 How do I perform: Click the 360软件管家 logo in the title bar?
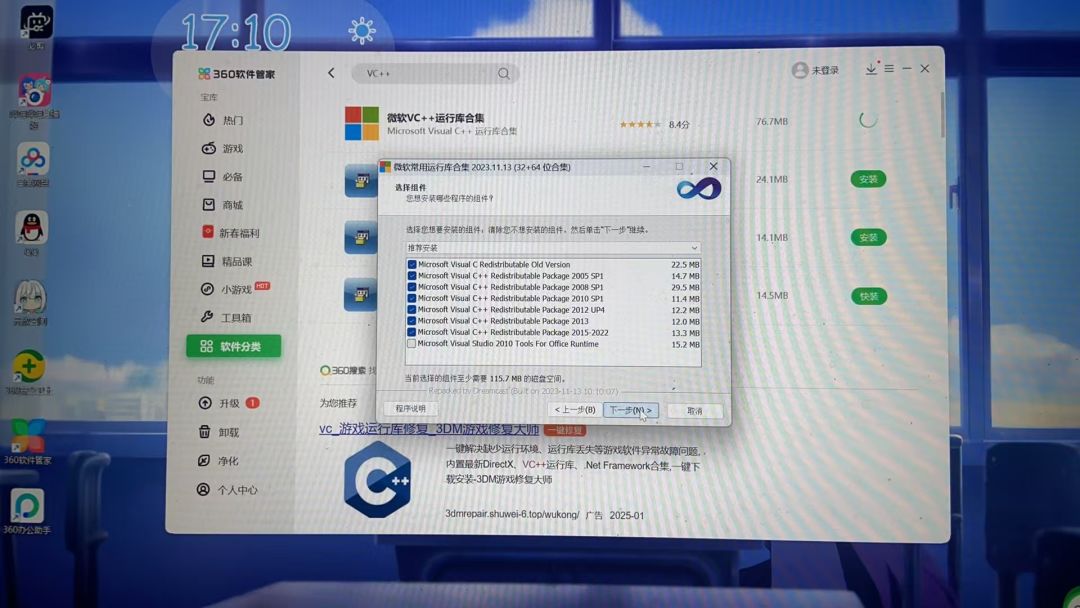pyautogui.click(x=236, y=74)
